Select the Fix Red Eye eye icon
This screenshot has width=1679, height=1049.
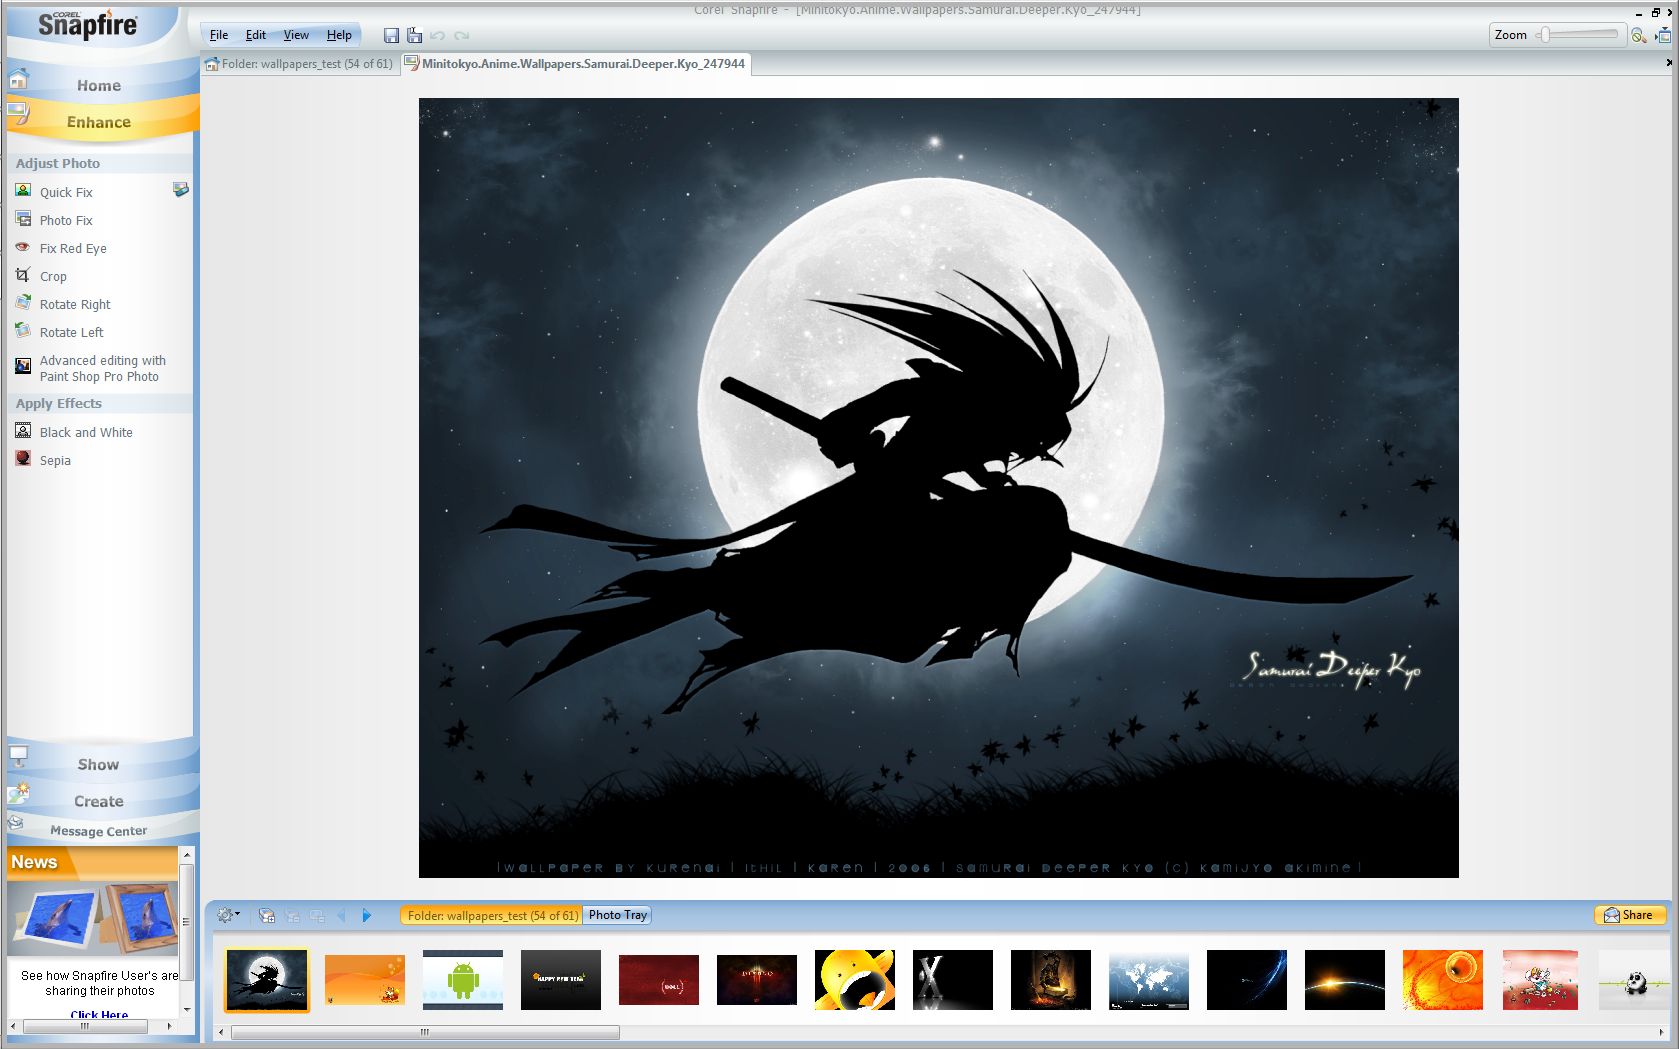click(23, 247)
